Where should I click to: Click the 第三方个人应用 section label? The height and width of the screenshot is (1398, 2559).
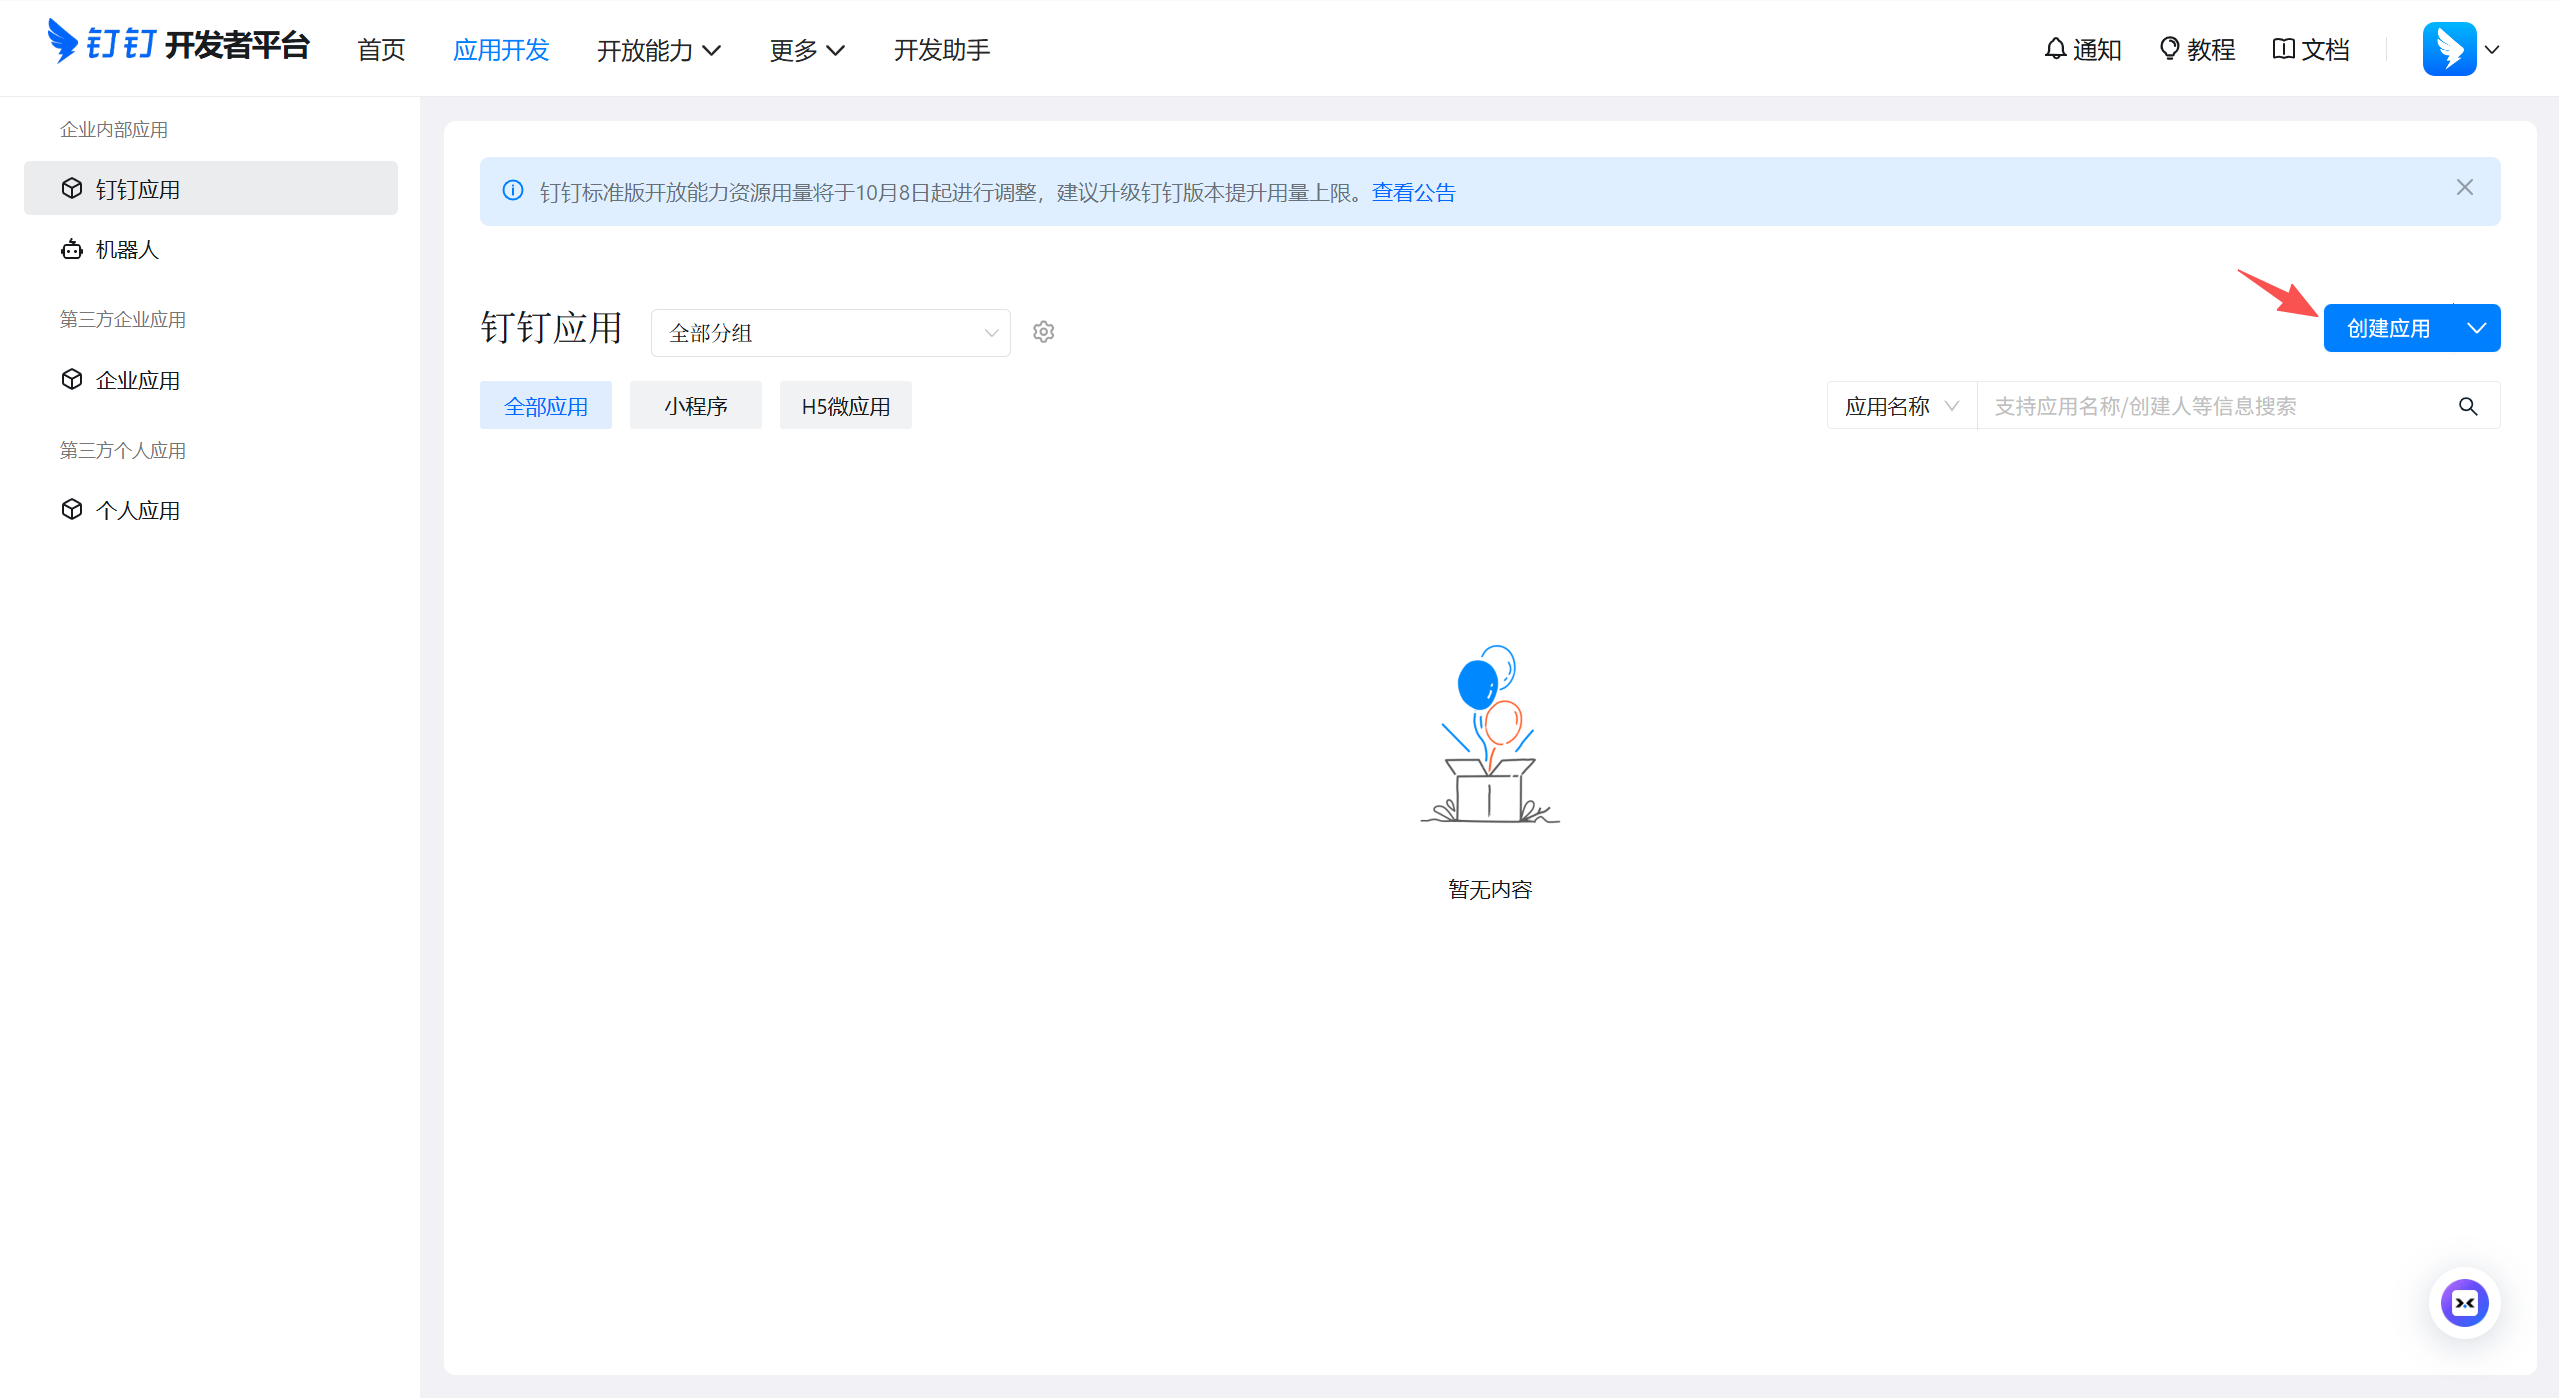[123, 450]
